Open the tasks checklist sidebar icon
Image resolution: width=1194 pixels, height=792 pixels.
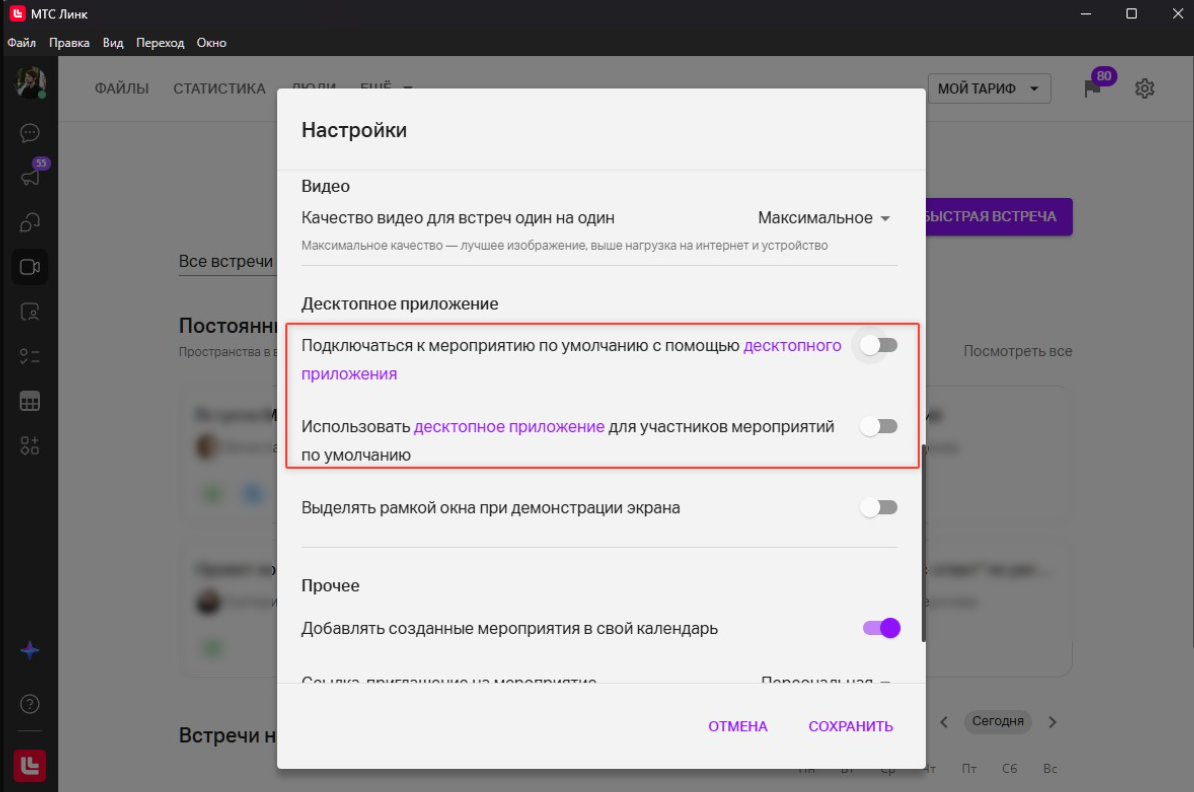[30, 356]
